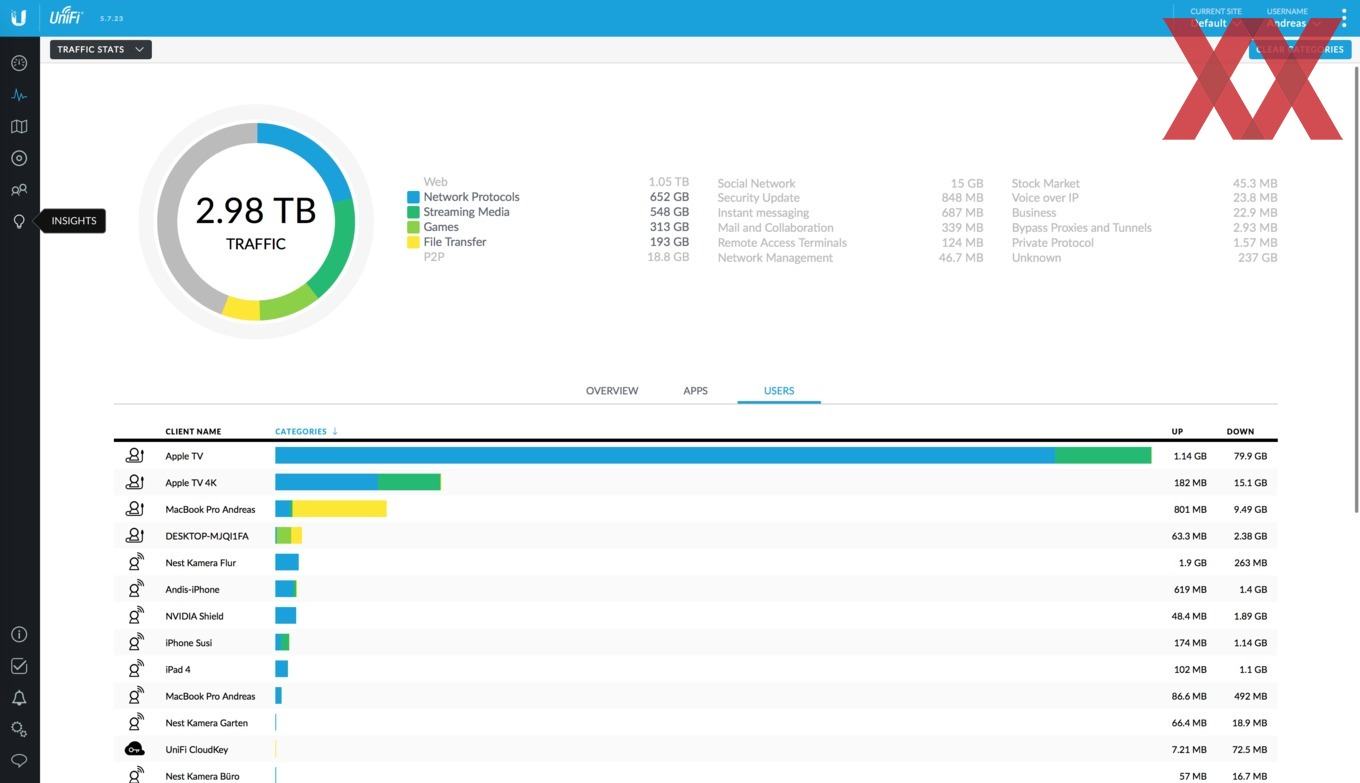
Task: Click the cloud key icon for UniFi CloudKey
Action: pos(135,749)
